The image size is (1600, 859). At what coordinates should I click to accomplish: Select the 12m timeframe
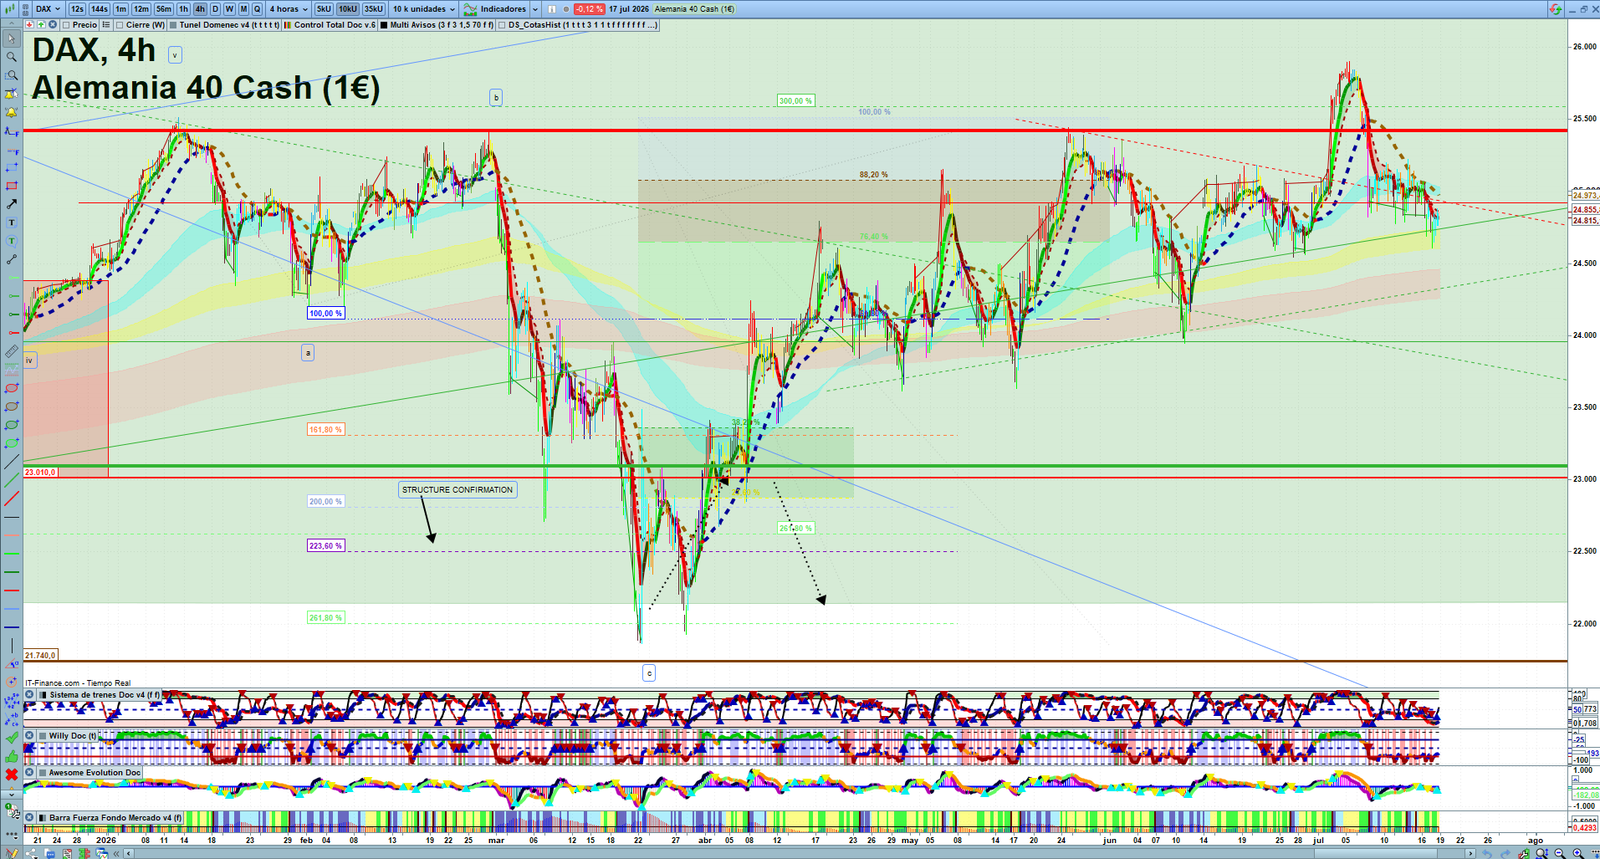pos(141,9)
